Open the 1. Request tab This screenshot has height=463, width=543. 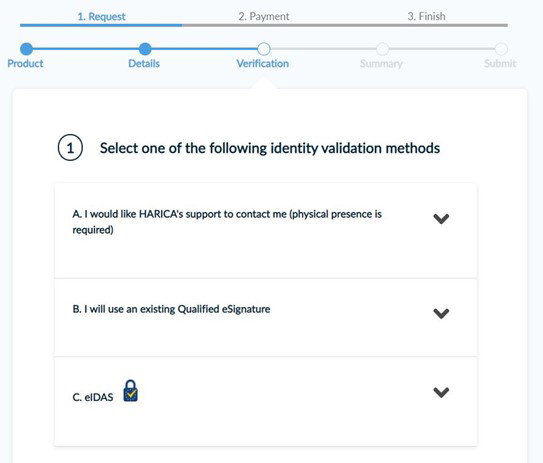101,16
